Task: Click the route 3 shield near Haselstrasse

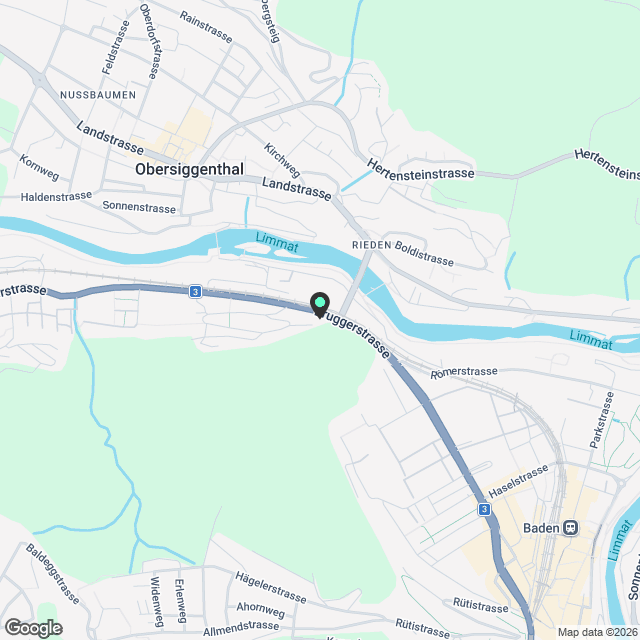Action: [484, 509]
